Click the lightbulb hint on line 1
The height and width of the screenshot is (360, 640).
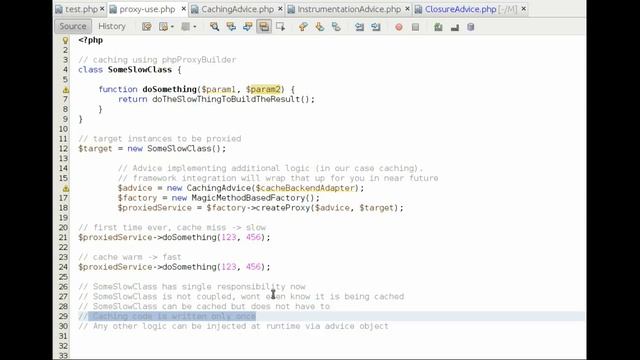(65, 40)
